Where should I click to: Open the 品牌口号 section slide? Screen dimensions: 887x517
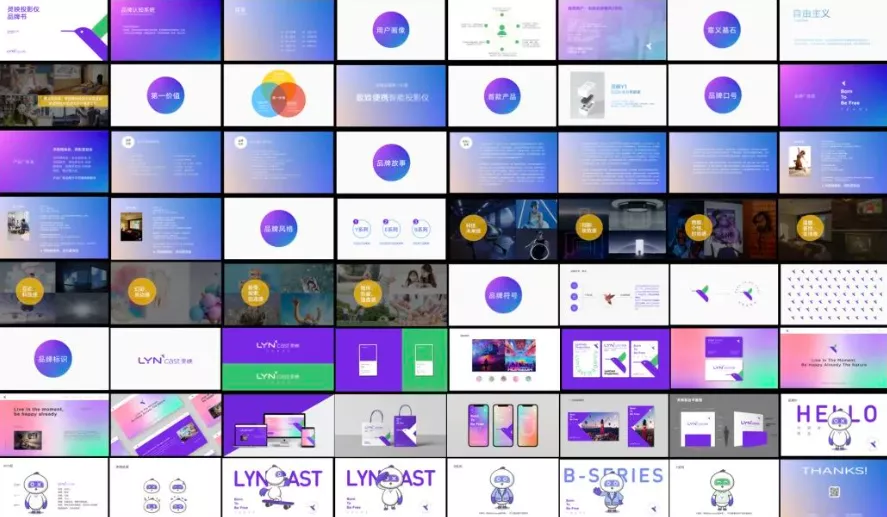click(723, 96)
